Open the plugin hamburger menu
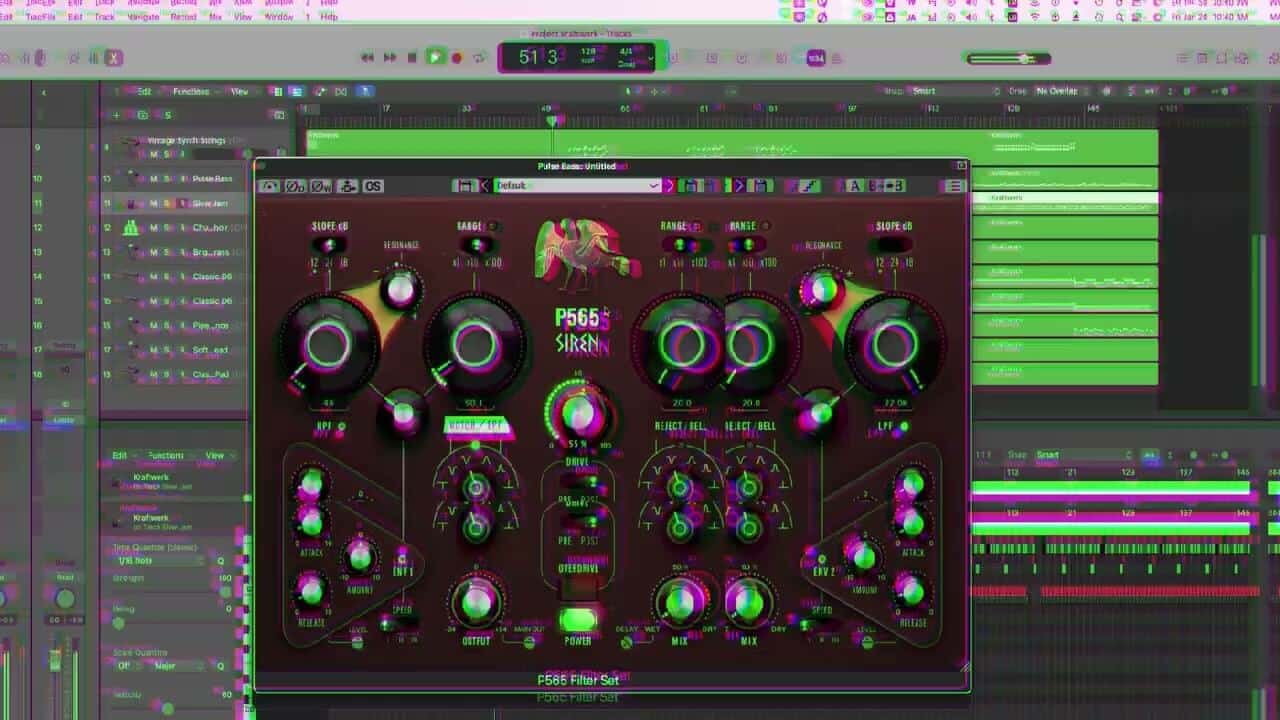 tap(954, 186)
